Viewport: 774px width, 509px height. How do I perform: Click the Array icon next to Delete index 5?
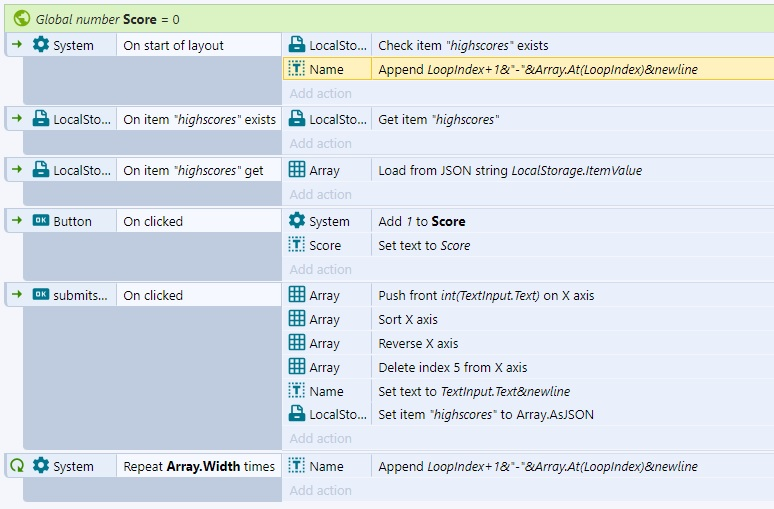click(x=297, y=367)
